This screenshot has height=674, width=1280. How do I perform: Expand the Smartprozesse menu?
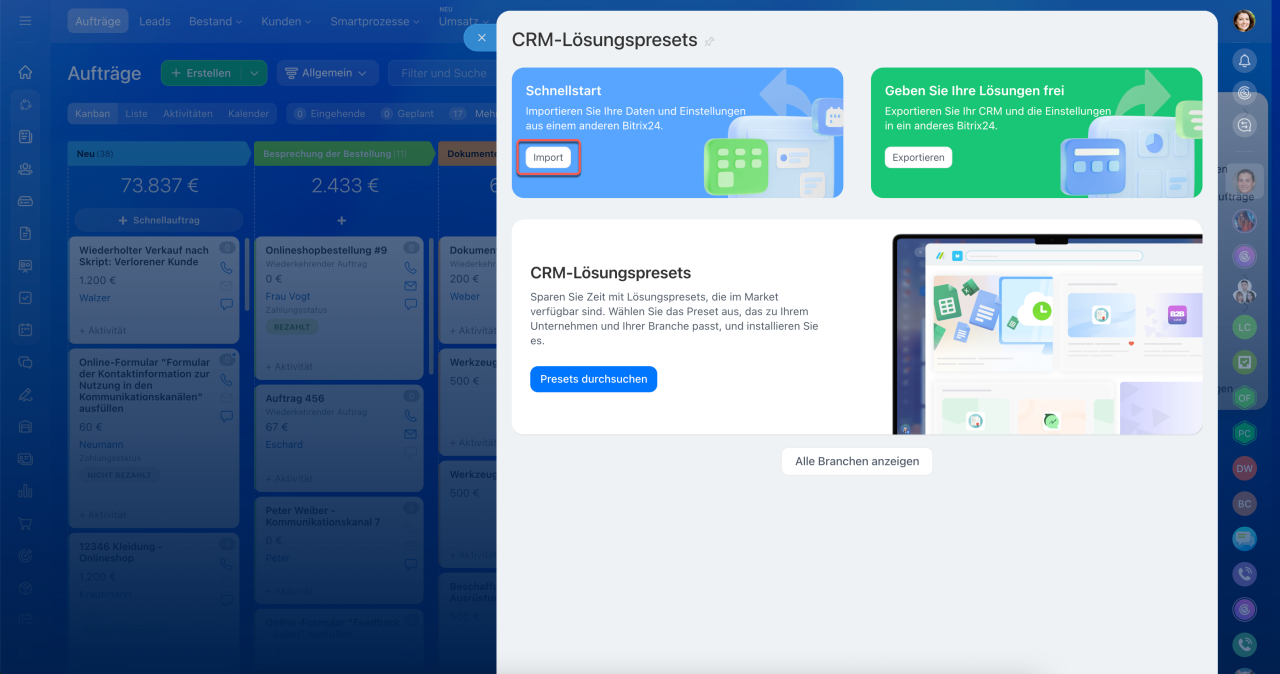(x=375, y=21)
